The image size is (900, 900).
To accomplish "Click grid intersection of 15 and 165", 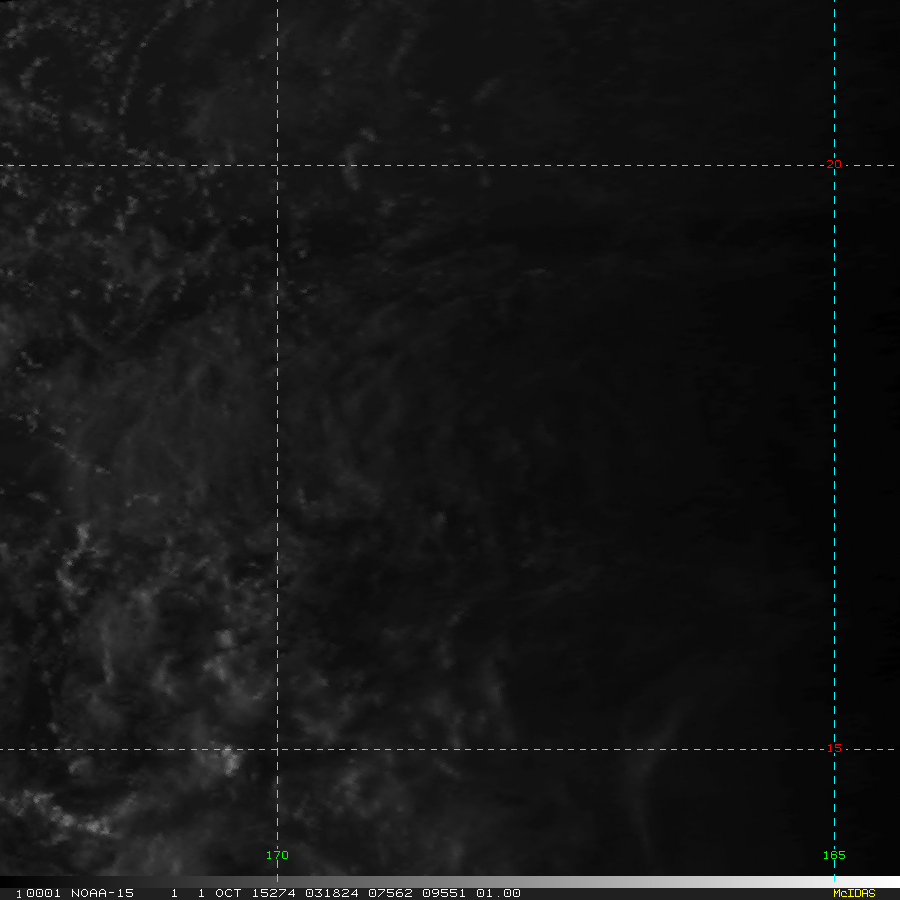I will pos(834,749).
